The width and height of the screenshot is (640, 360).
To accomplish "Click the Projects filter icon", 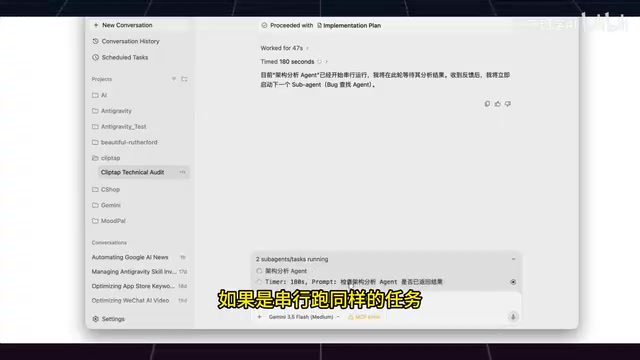I will coord(174,79).
